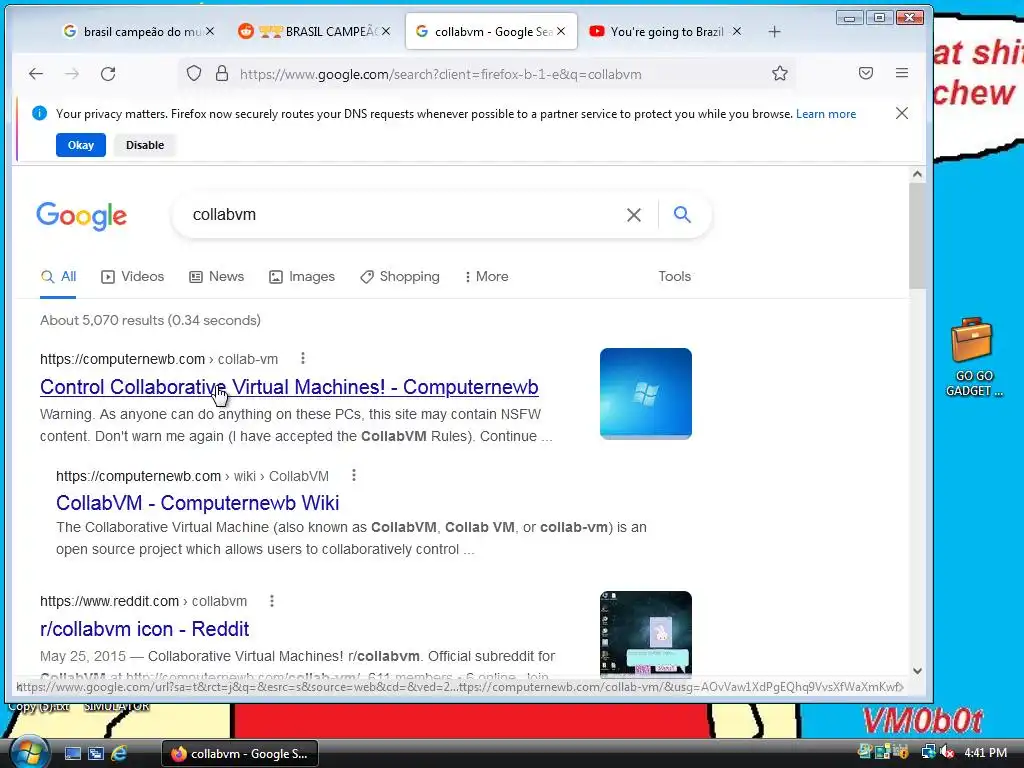Screen dimensions: 1024x768
Task: Select the All results filter
Action: coord(58,276)
